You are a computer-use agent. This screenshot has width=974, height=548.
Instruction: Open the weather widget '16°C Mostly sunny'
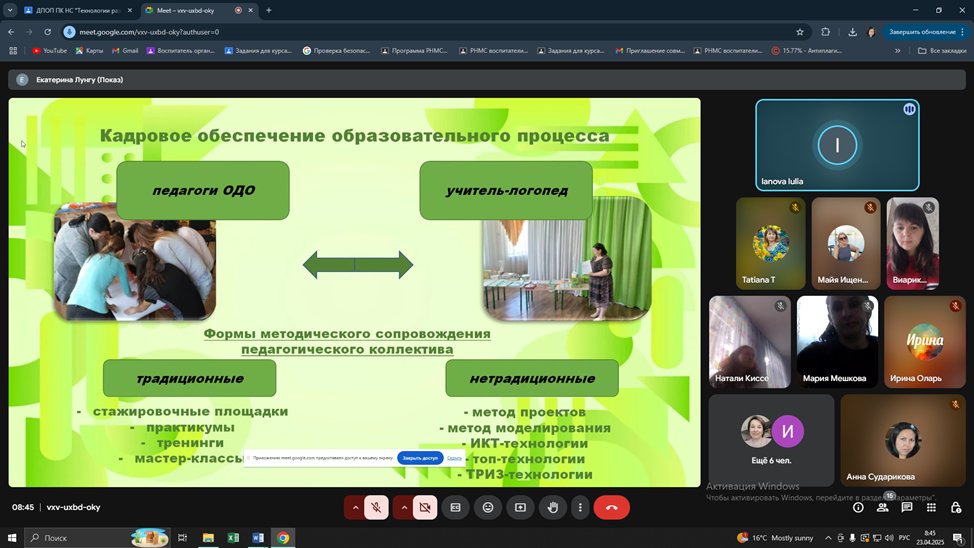pos(775,538)
